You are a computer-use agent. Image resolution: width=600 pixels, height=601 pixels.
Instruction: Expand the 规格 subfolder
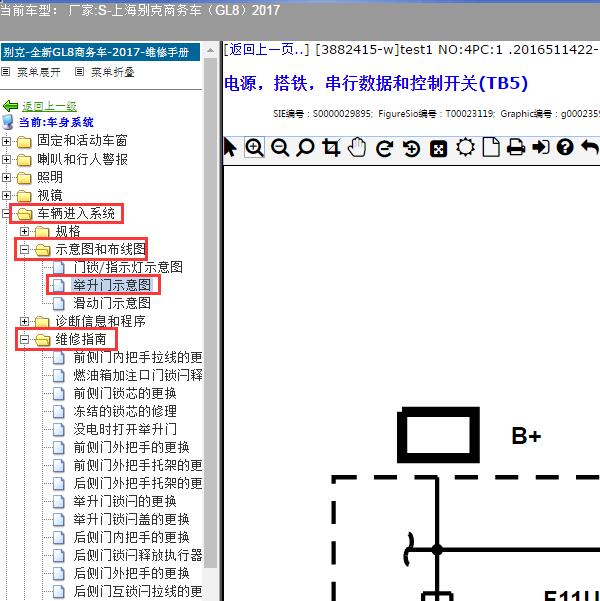coord(24,232)
